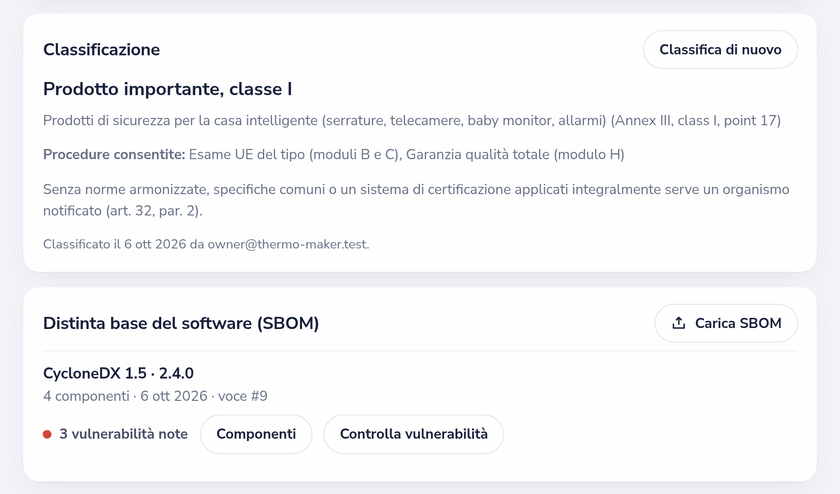
Task: Select 'Prodotto importante, classe I' title
Action: pyautogui.click(x=167, y=89)
